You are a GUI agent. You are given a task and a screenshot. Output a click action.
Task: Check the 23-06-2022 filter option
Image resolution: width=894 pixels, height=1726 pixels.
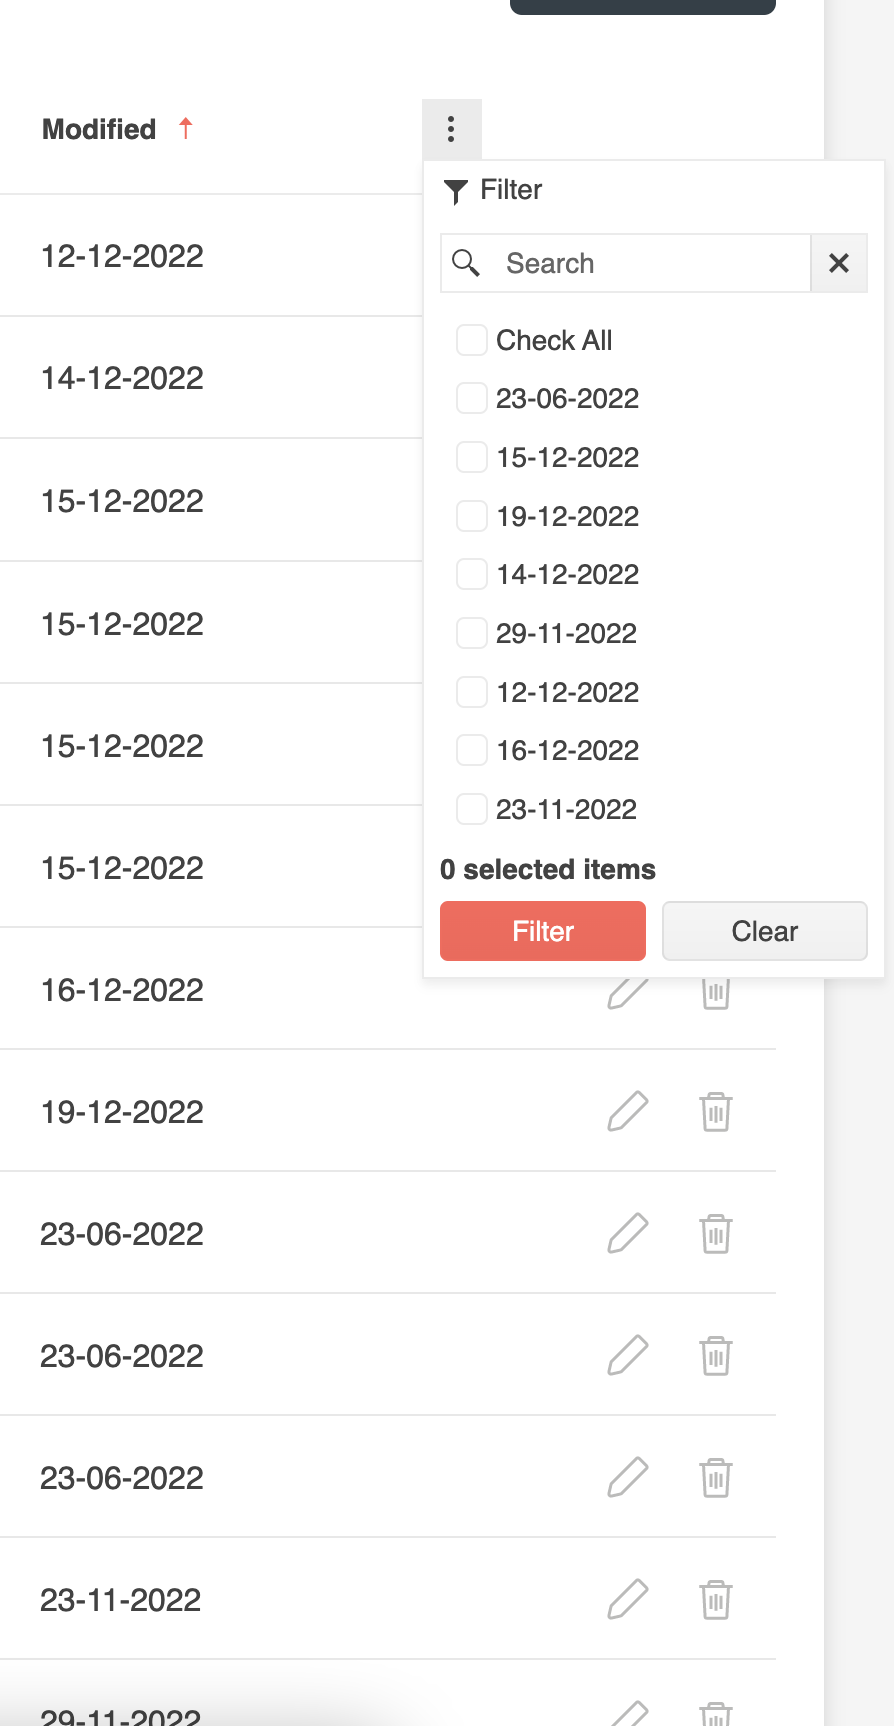point(471,398)
